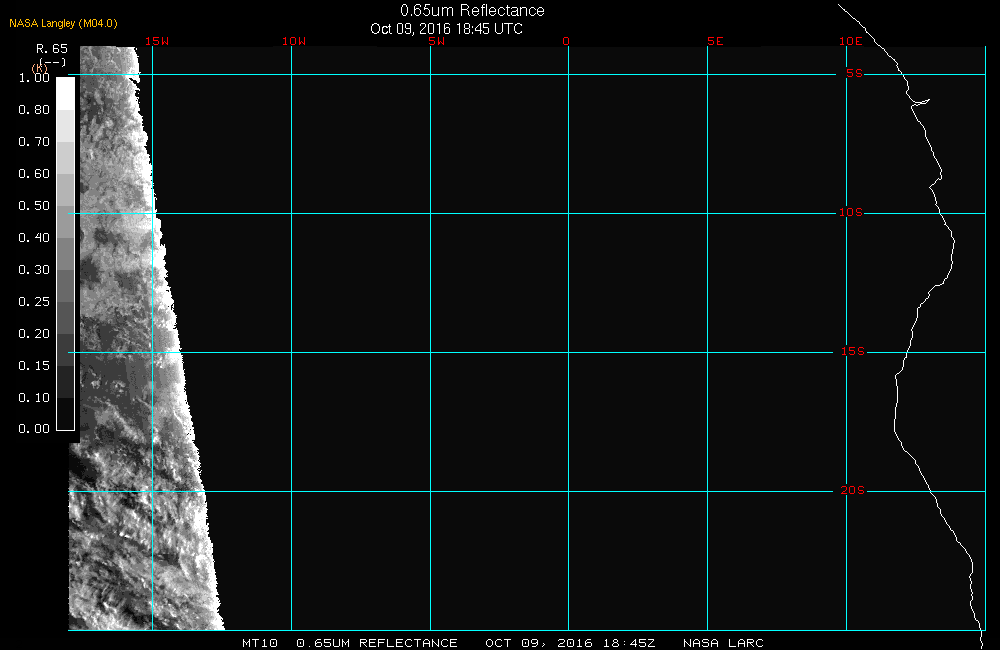Click the white top of the reflectance colorbar
This screenshot has width=1000, height=650.
tap(65, 92)
